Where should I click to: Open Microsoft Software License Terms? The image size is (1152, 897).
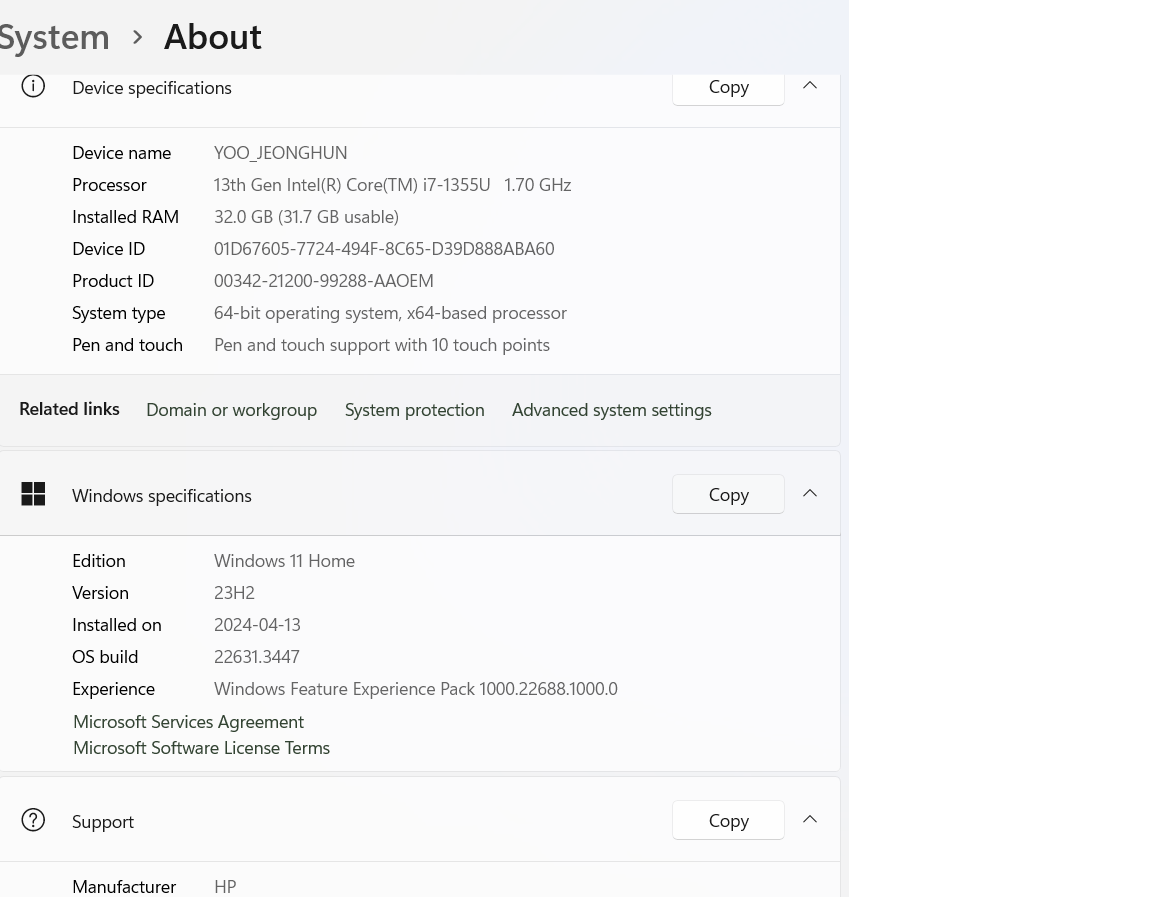coord(201,748)
